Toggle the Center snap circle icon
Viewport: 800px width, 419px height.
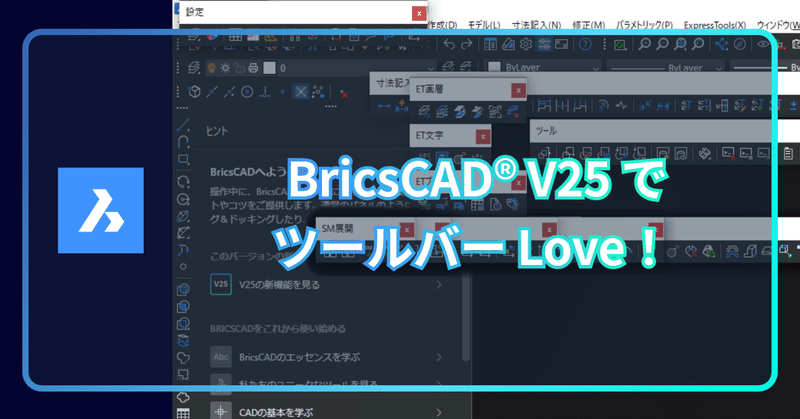tap(247, 92)
